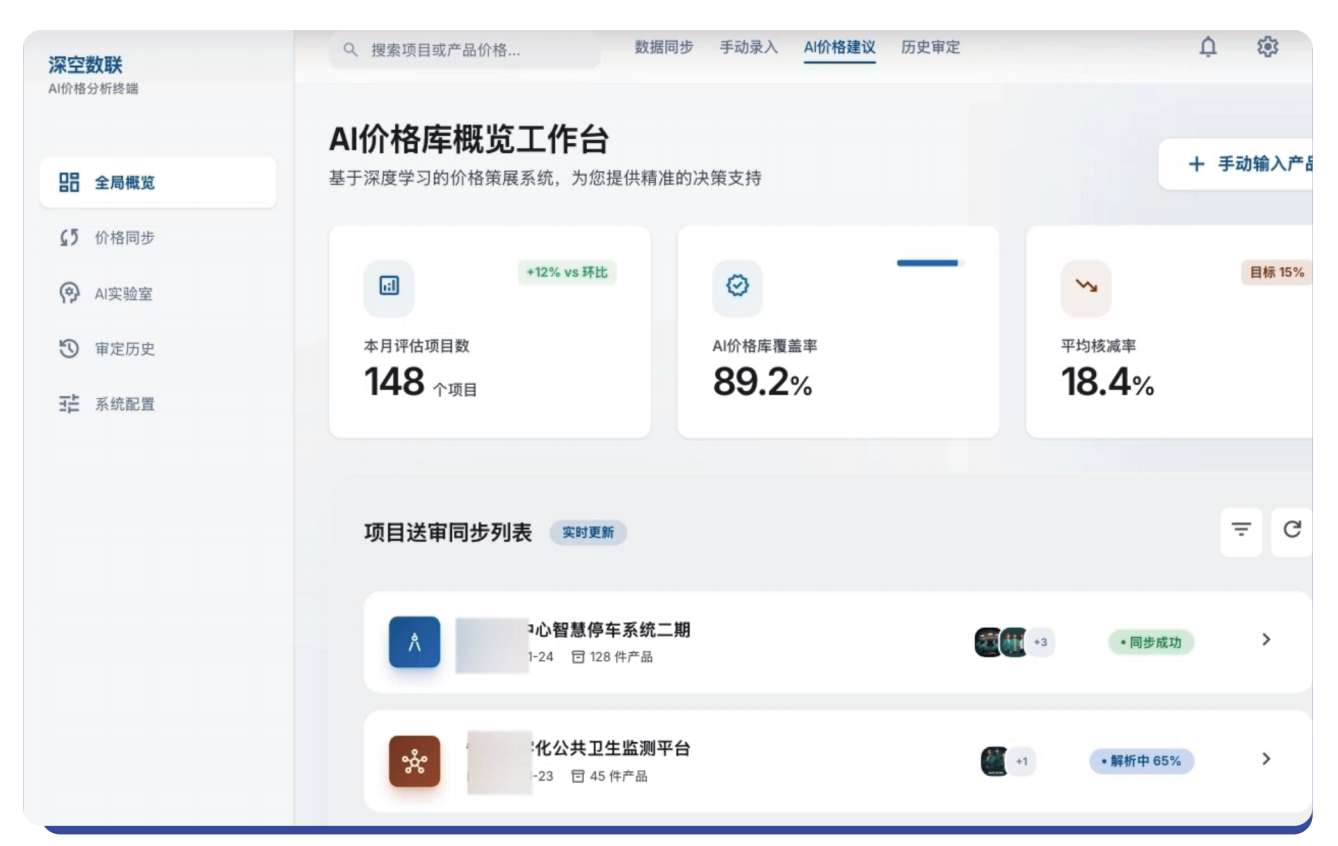
Task: Click the brown network node project icon
Action: click(x=414, y=761)
